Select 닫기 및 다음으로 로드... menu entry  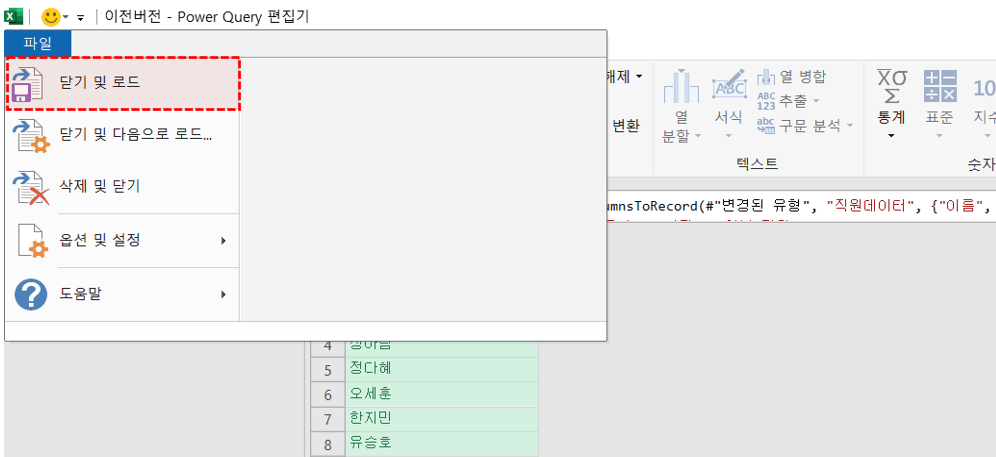point(135,135)
